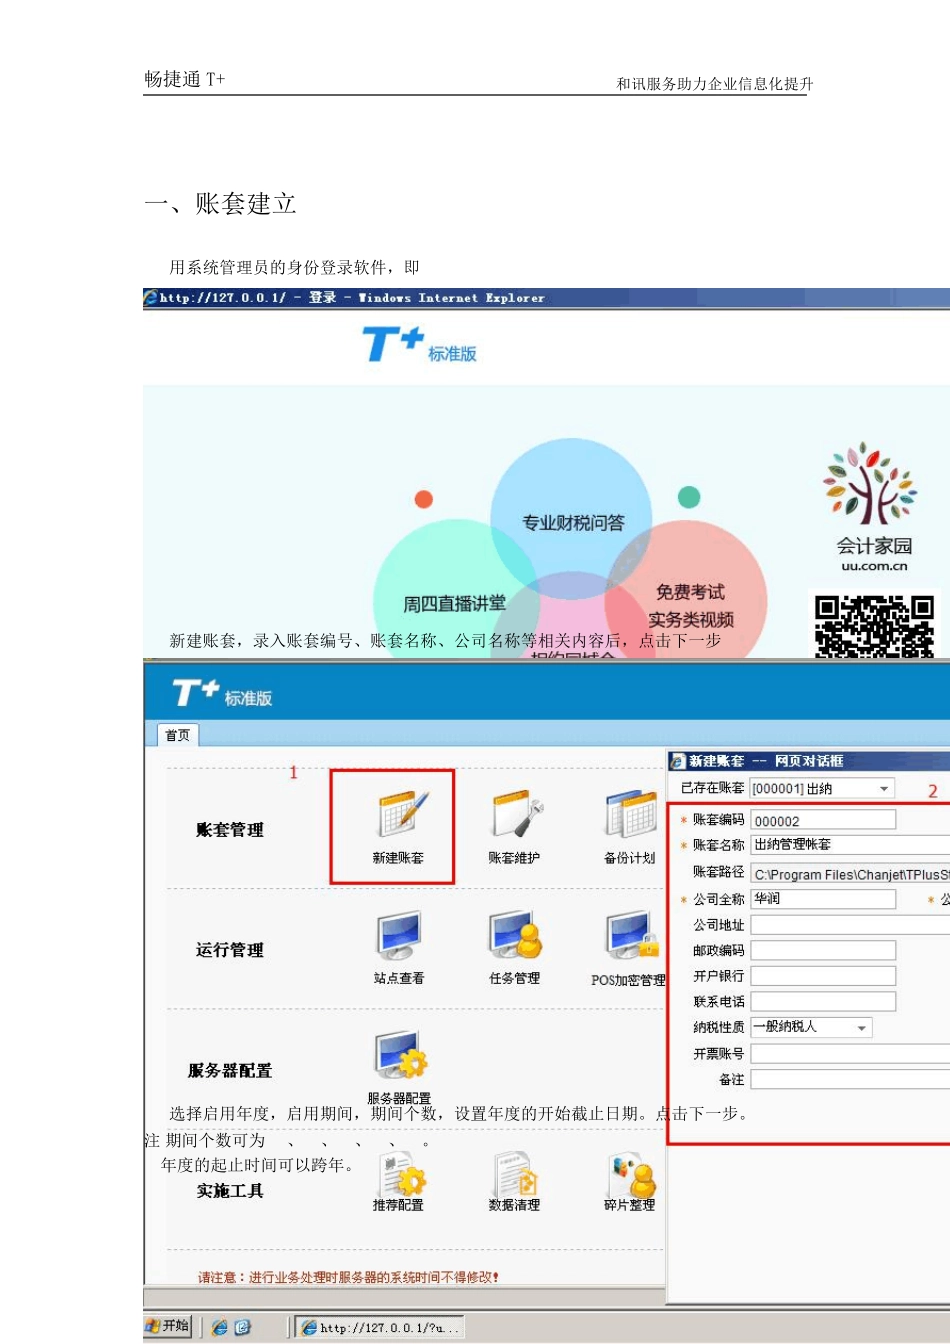The width and height of the screenshot is (950, 1344).
Task: Click the show desktop icon in taskbar
Action: 241,1328
